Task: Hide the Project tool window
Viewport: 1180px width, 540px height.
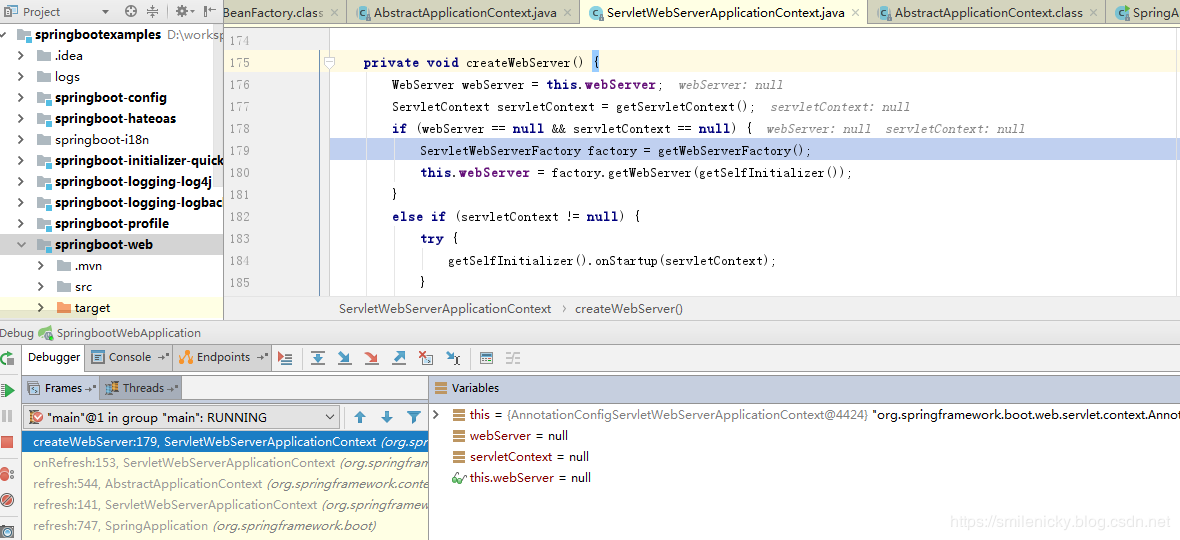Action: click(210, 12)
